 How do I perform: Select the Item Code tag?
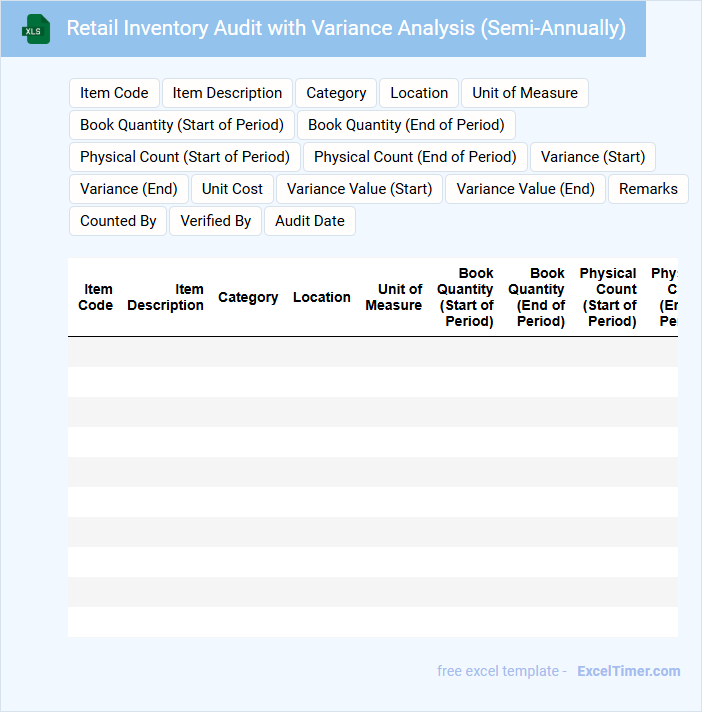[114, 93]
